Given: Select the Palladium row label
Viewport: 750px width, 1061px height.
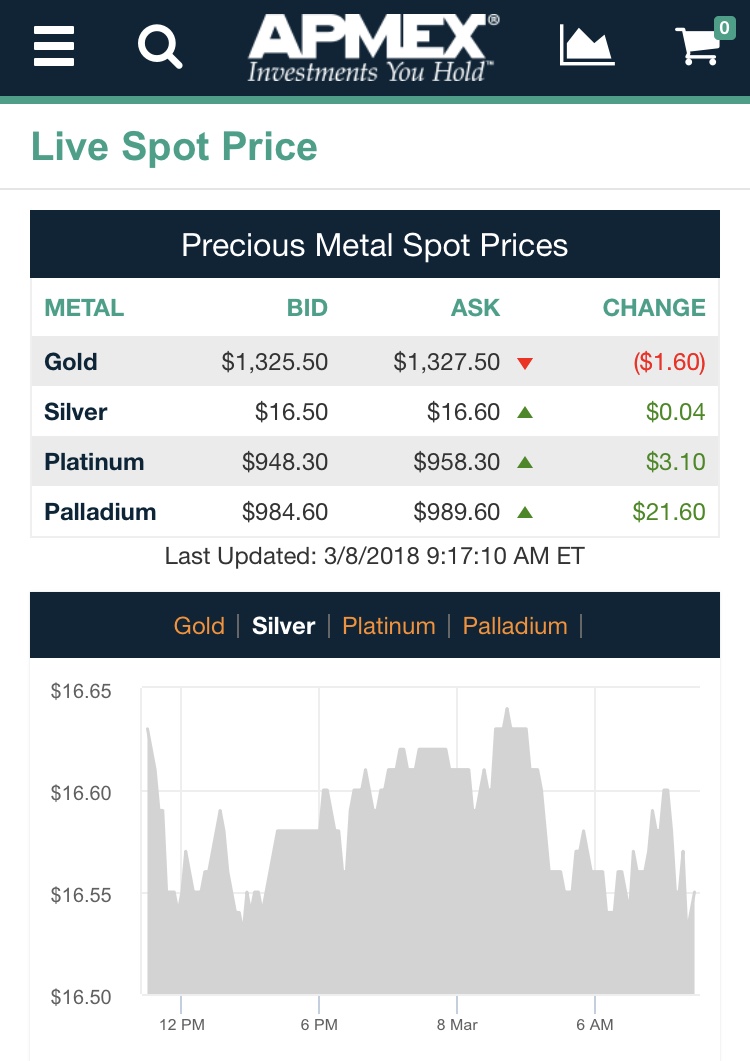Looking at the screenshot, I should point(100,512).
